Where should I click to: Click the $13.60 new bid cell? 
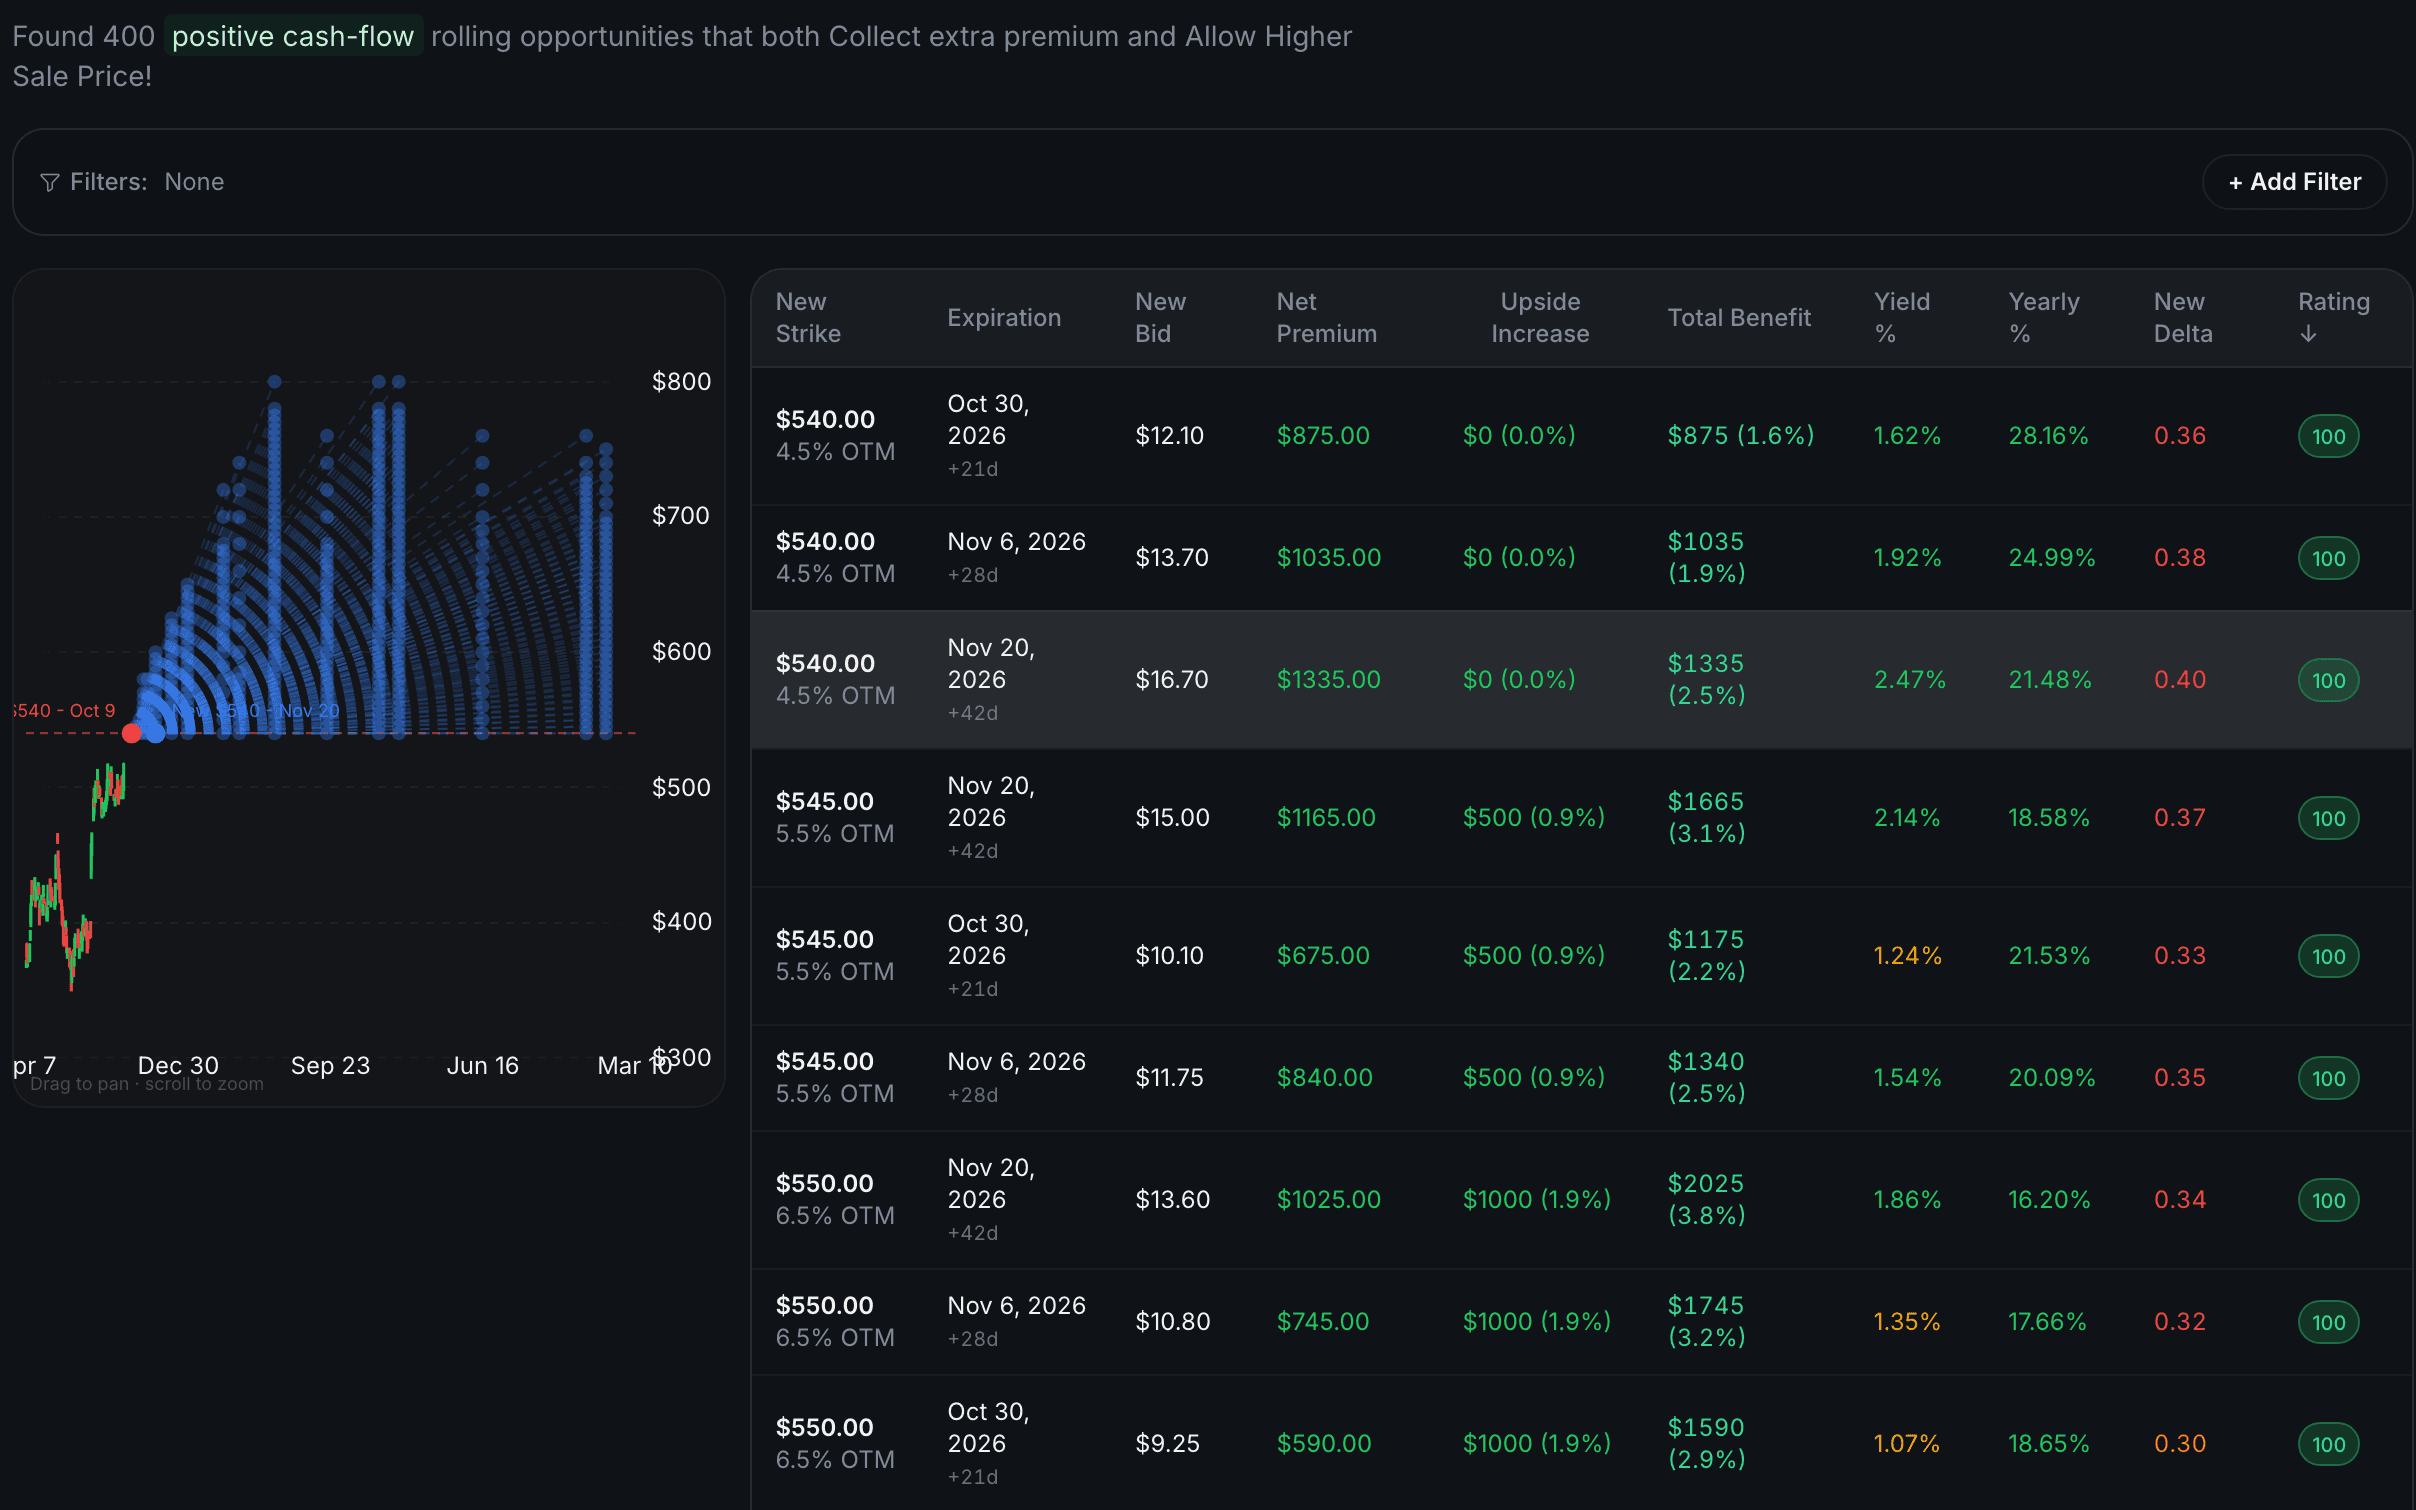click(1172, 1199)
